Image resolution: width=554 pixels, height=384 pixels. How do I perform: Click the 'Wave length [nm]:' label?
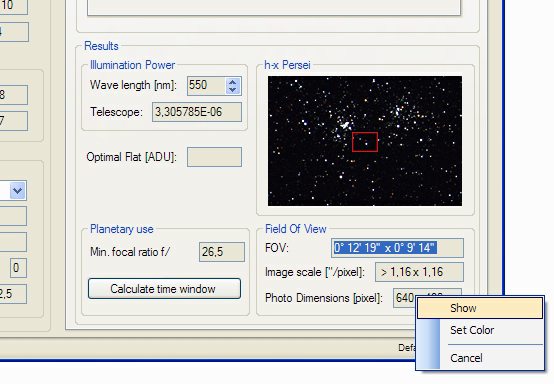click(x=133, y=85)
